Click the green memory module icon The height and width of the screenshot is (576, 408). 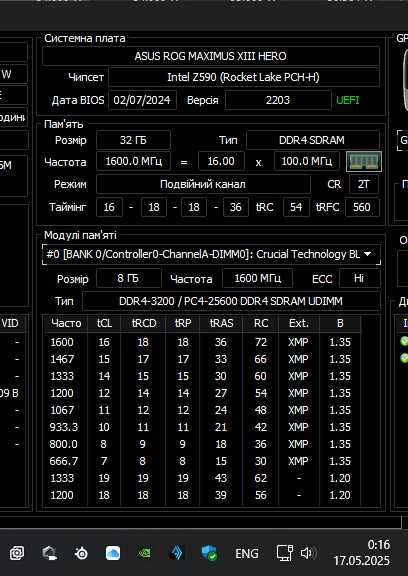click(364, 162)
